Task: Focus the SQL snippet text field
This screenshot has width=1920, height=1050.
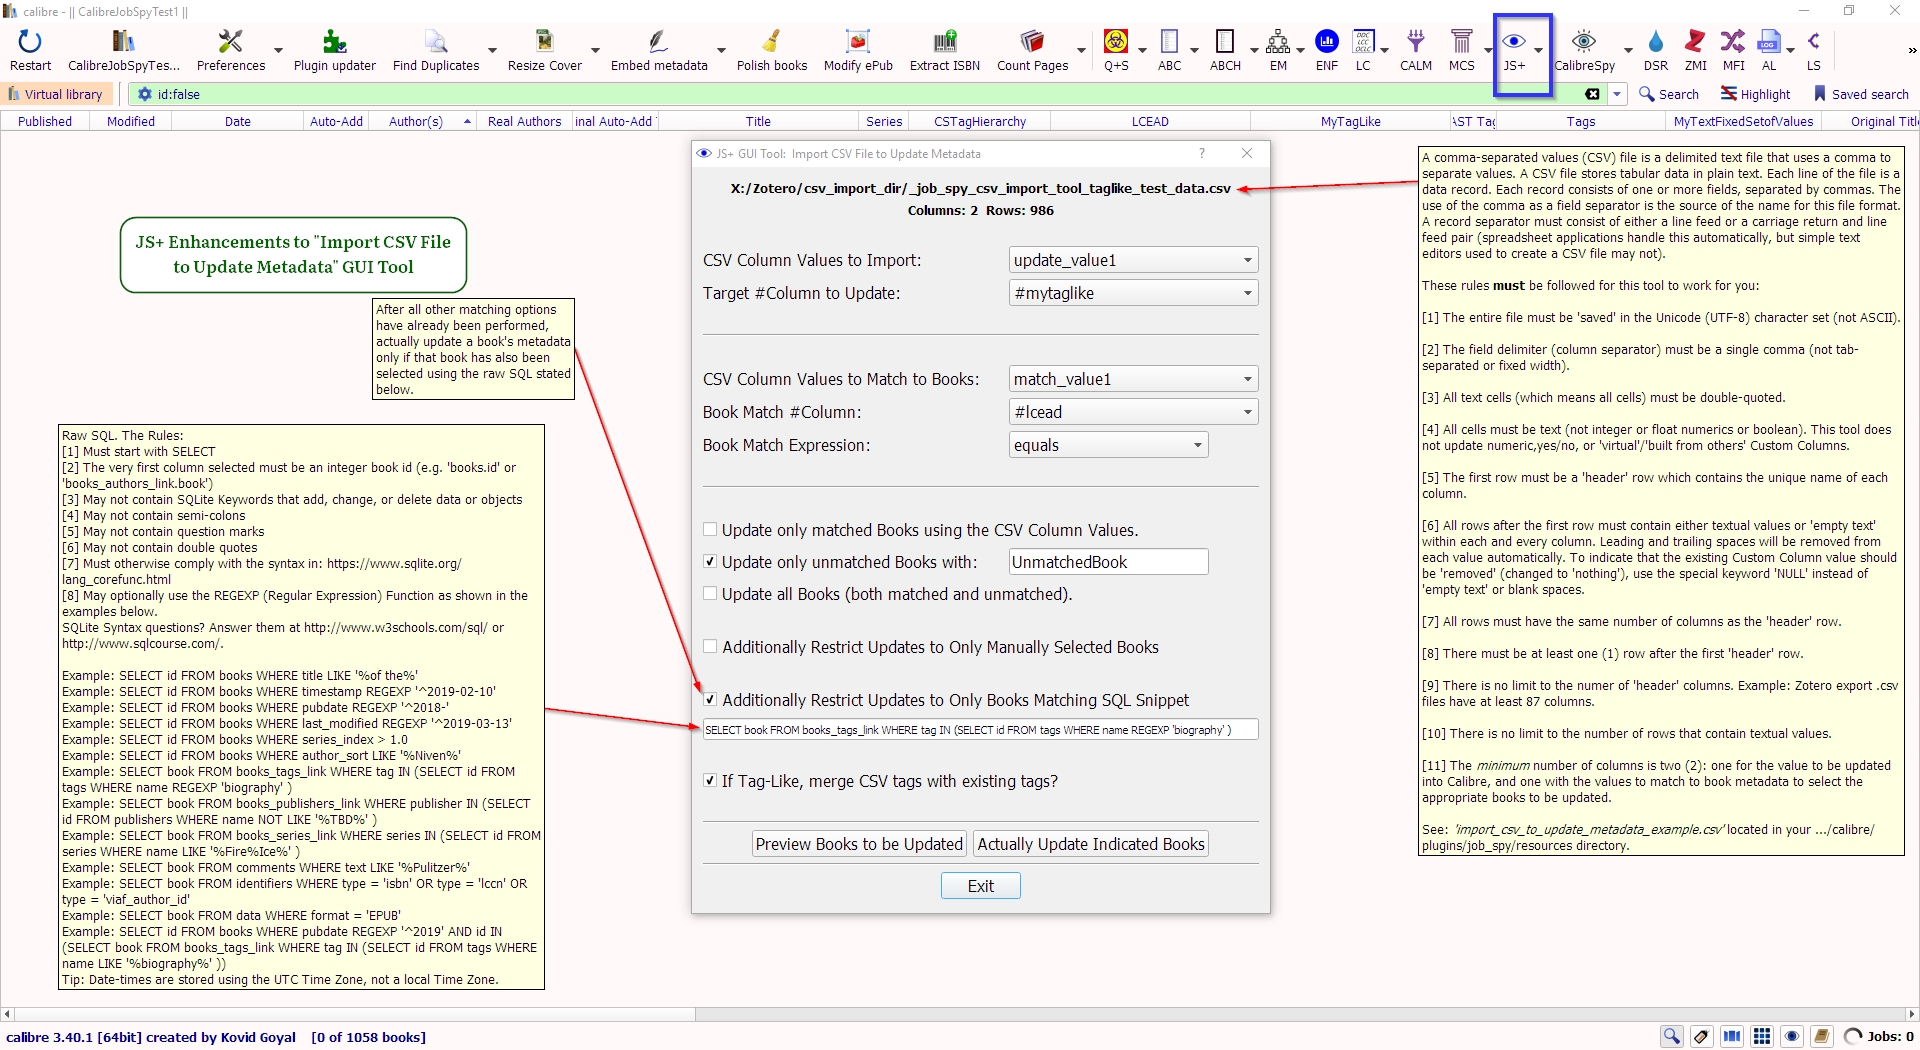Action: point(980,730)
